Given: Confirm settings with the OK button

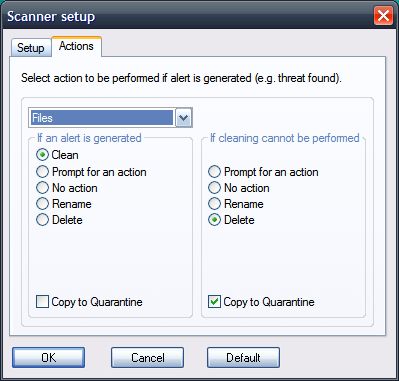Looking at the screenshot, I should pos(49,358).
